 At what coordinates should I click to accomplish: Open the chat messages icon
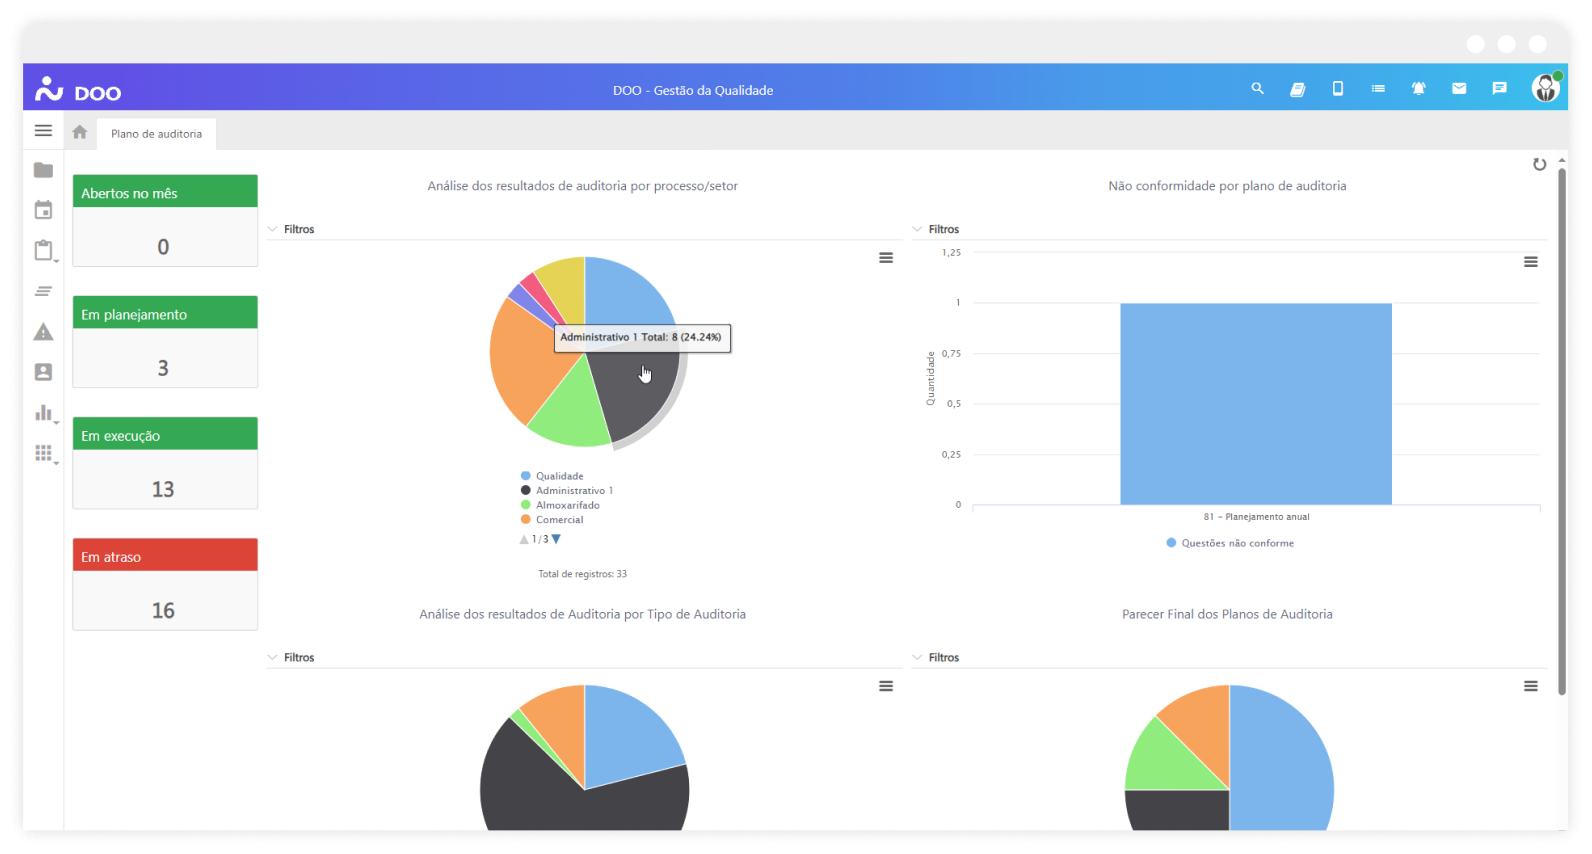pyautogui.click(x=1499, y=89)
